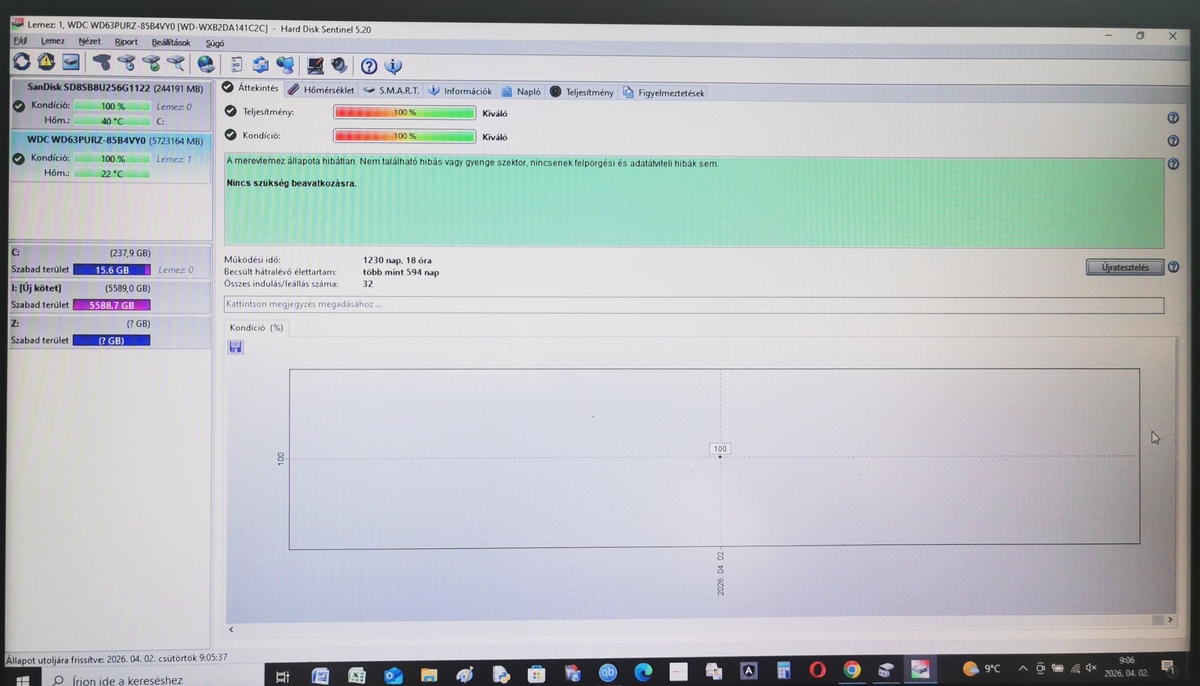This screenshot has width=1200, height=686.
Task: Click the 100 data point on chart
Action: click(x=720, y=449)
